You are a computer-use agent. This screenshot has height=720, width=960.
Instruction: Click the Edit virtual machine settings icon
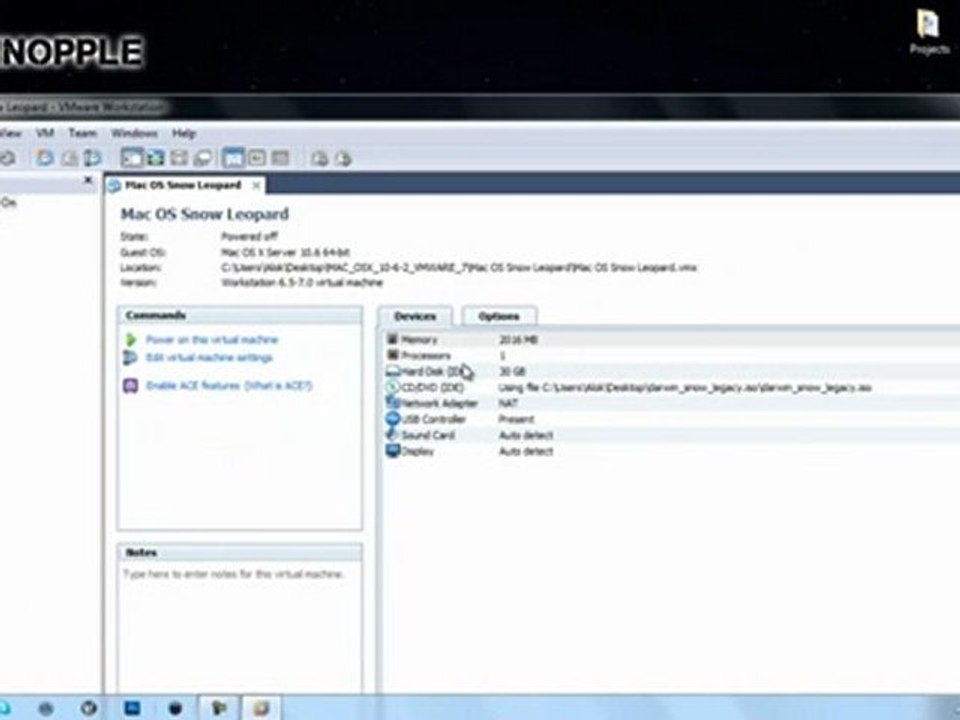point(130,358)
